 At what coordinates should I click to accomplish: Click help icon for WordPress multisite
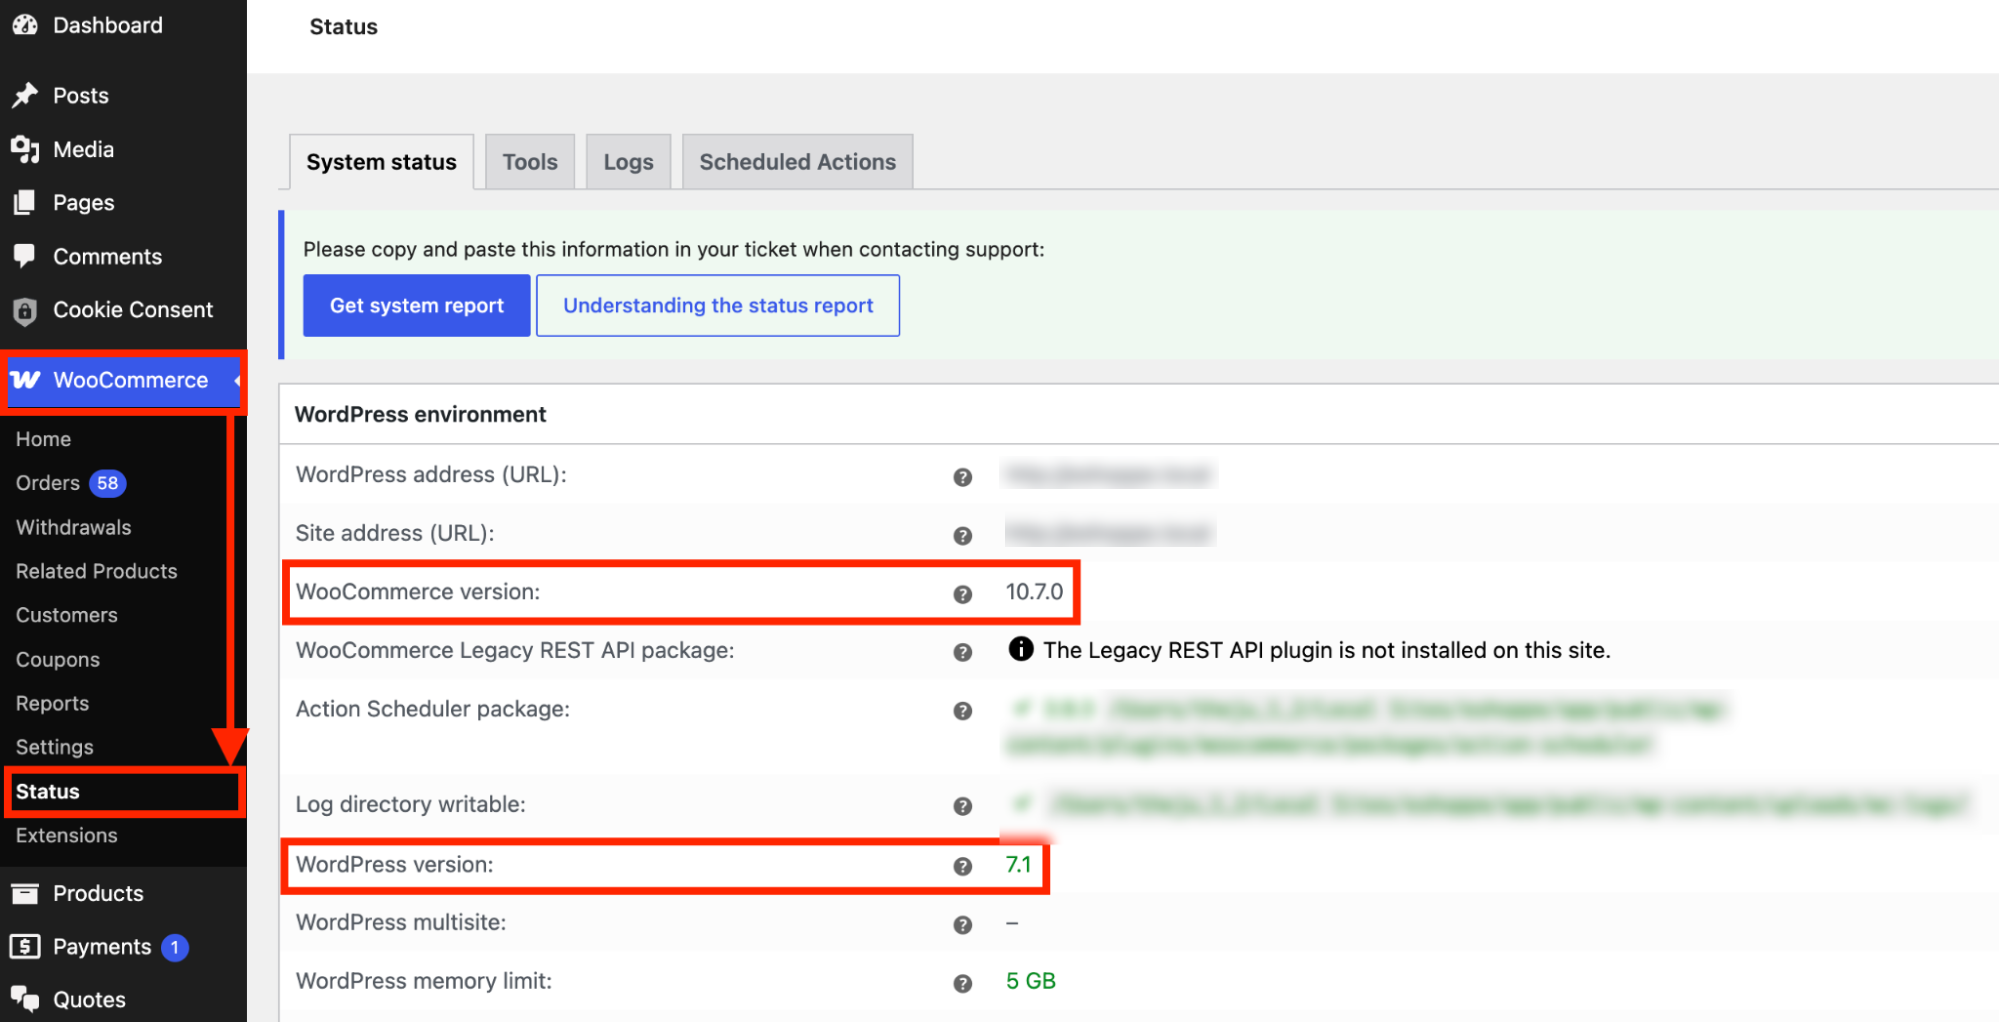click(x=963, y=925)
